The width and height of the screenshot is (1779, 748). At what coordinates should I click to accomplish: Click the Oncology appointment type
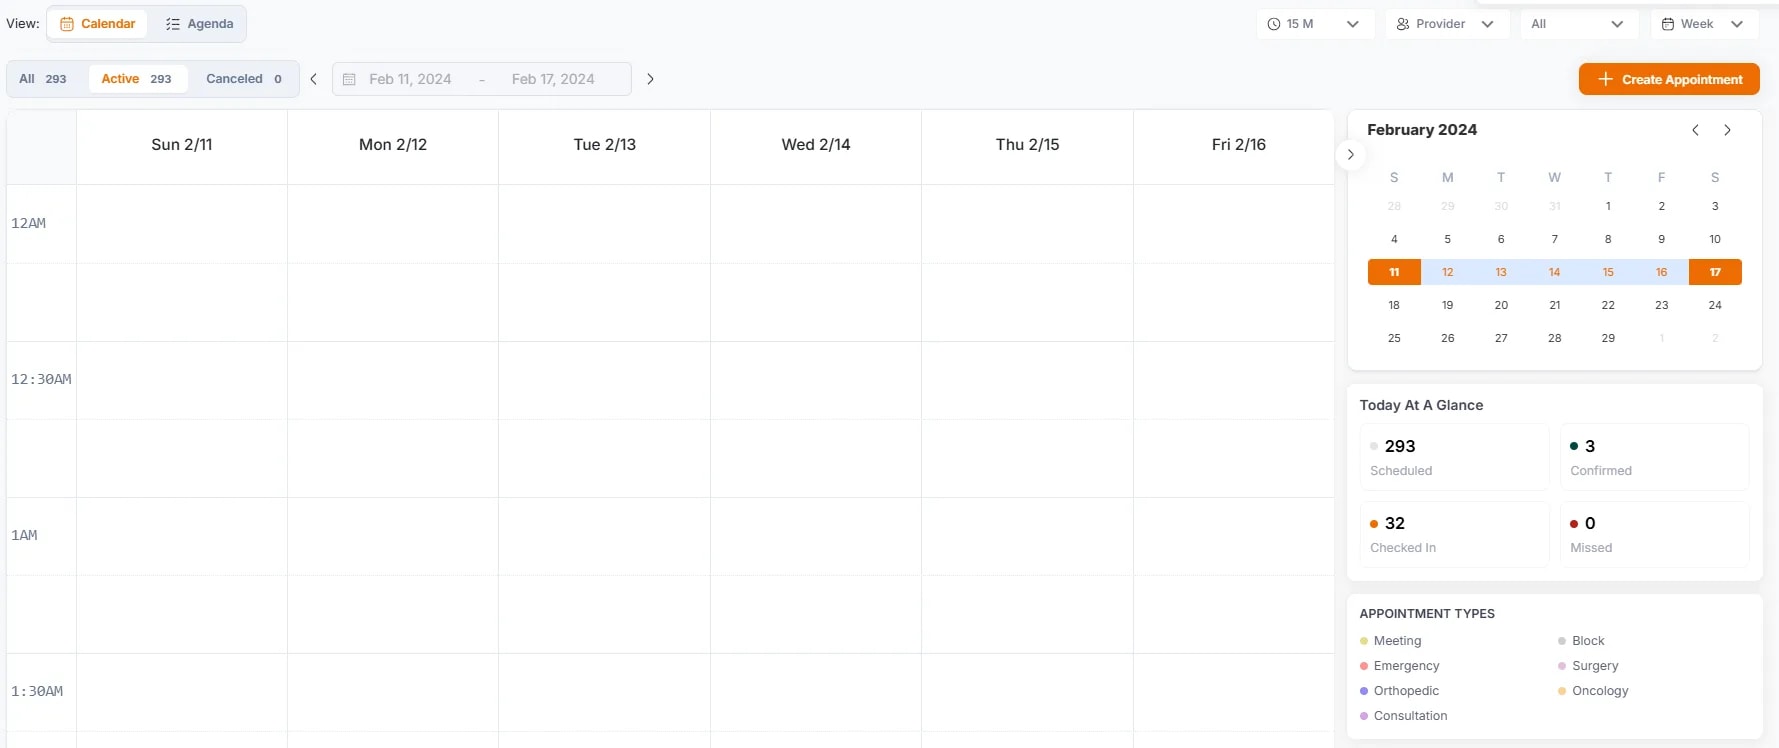click(x=1593, y=691)
